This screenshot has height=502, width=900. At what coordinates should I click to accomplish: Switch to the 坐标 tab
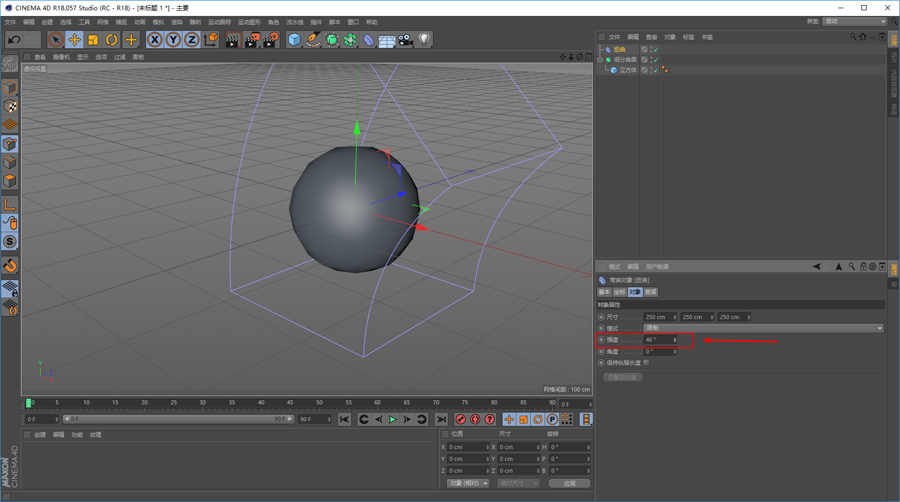click(619, 292)
